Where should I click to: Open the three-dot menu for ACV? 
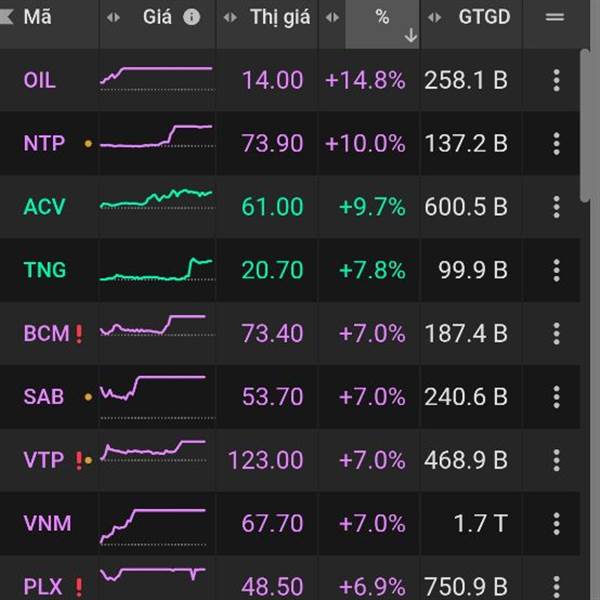556,207
